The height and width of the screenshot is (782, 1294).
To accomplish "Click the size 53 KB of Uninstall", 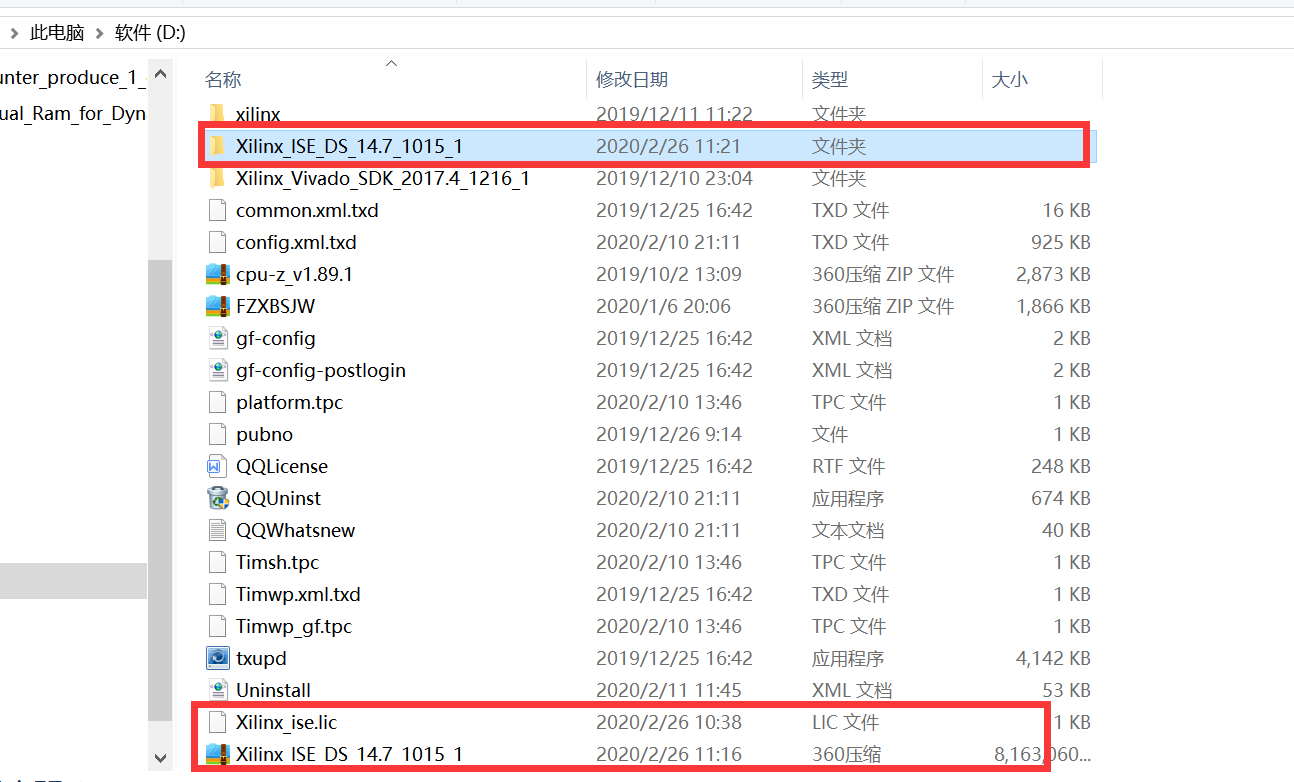I will [x=1066, y=690].
